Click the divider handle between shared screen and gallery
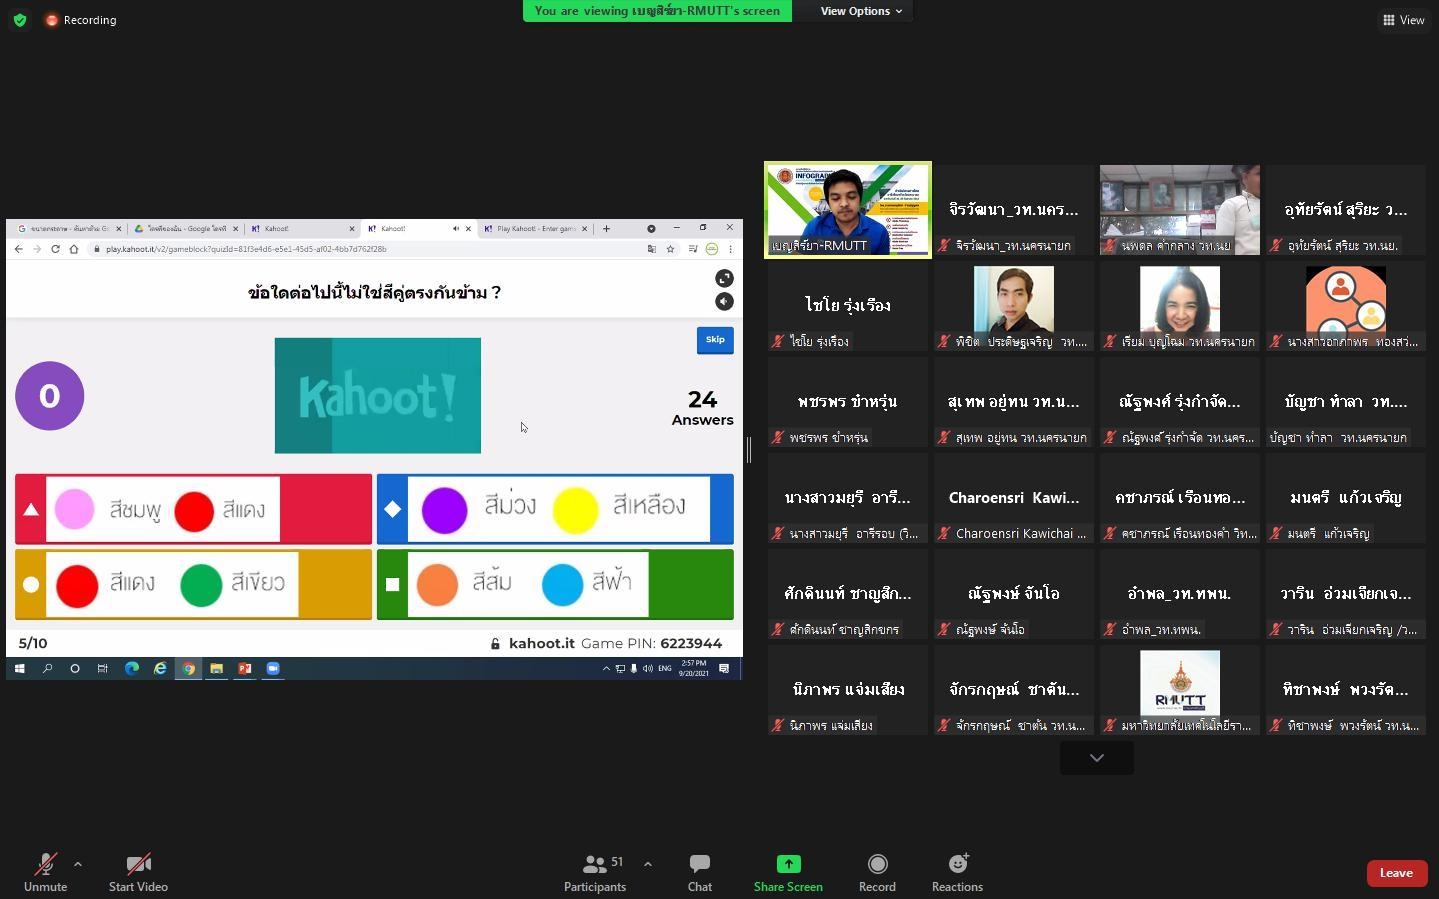This screenshot has width=1439, height=899. (x=749, y=450)
